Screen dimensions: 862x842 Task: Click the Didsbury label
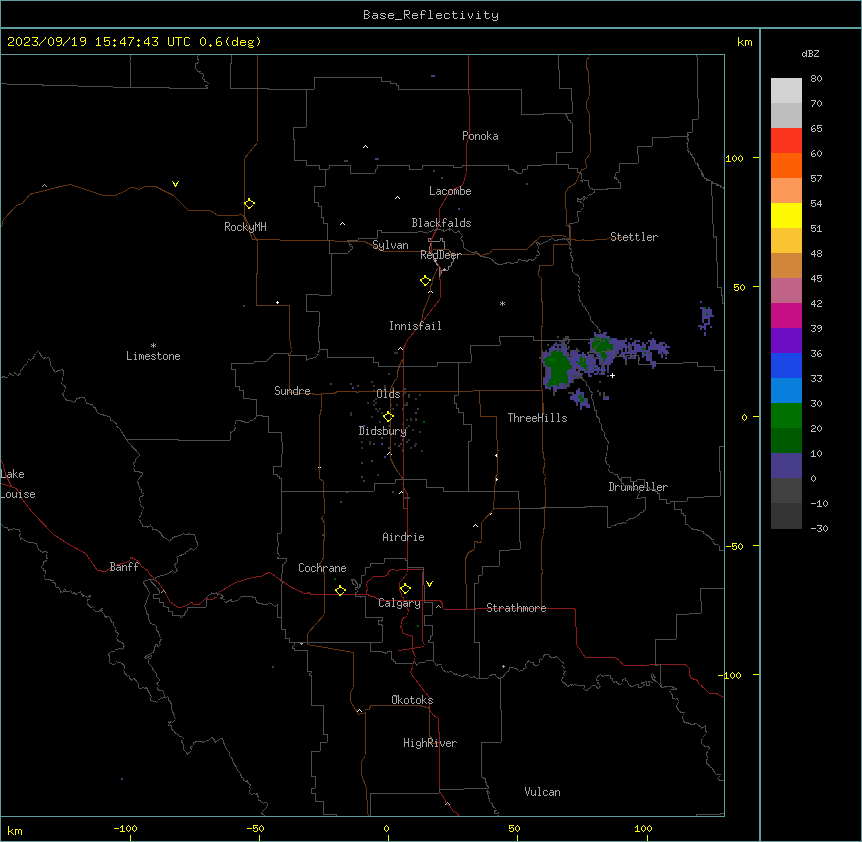click(x=383, y=431)
